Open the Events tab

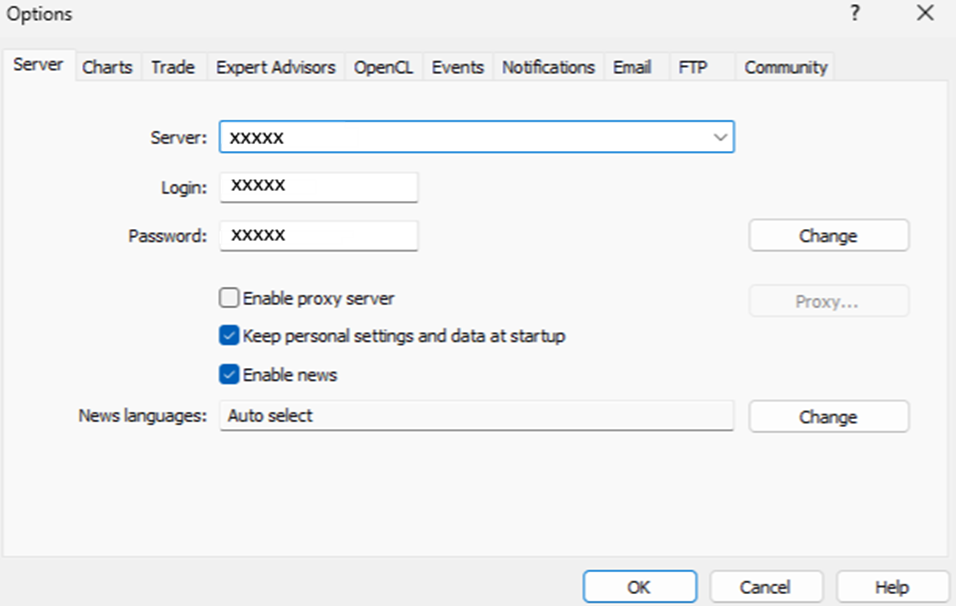coord(457,67)
